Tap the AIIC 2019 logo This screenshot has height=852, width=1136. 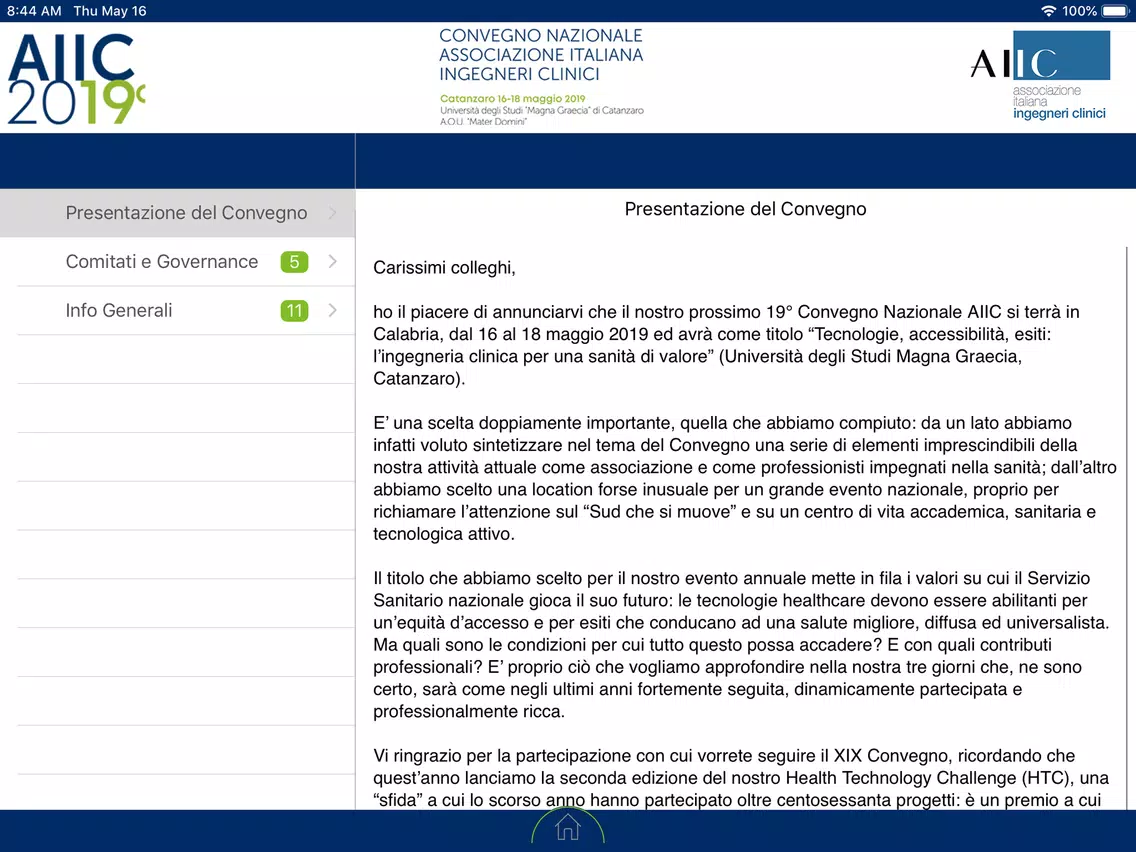[x=76, y=79]
